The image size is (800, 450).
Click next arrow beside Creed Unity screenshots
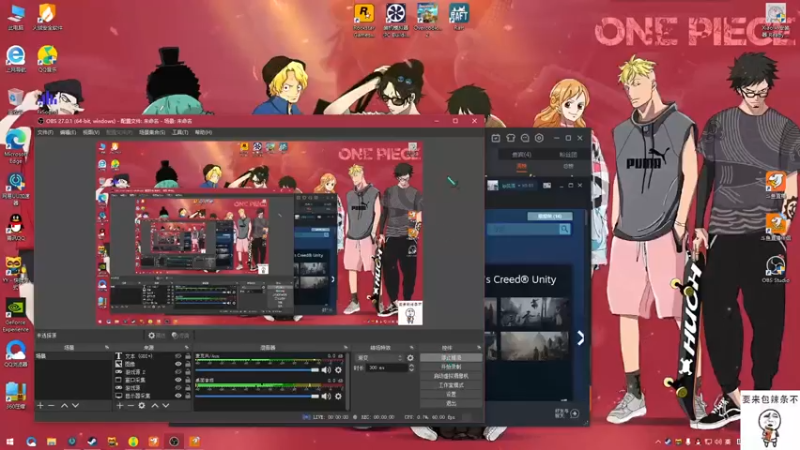pyautogui.click(x=580, y=338)
